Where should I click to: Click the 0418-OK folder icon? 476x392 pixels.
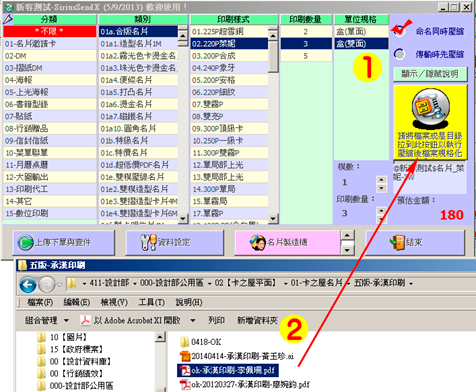pyautogui.click(x=184, y=342)
